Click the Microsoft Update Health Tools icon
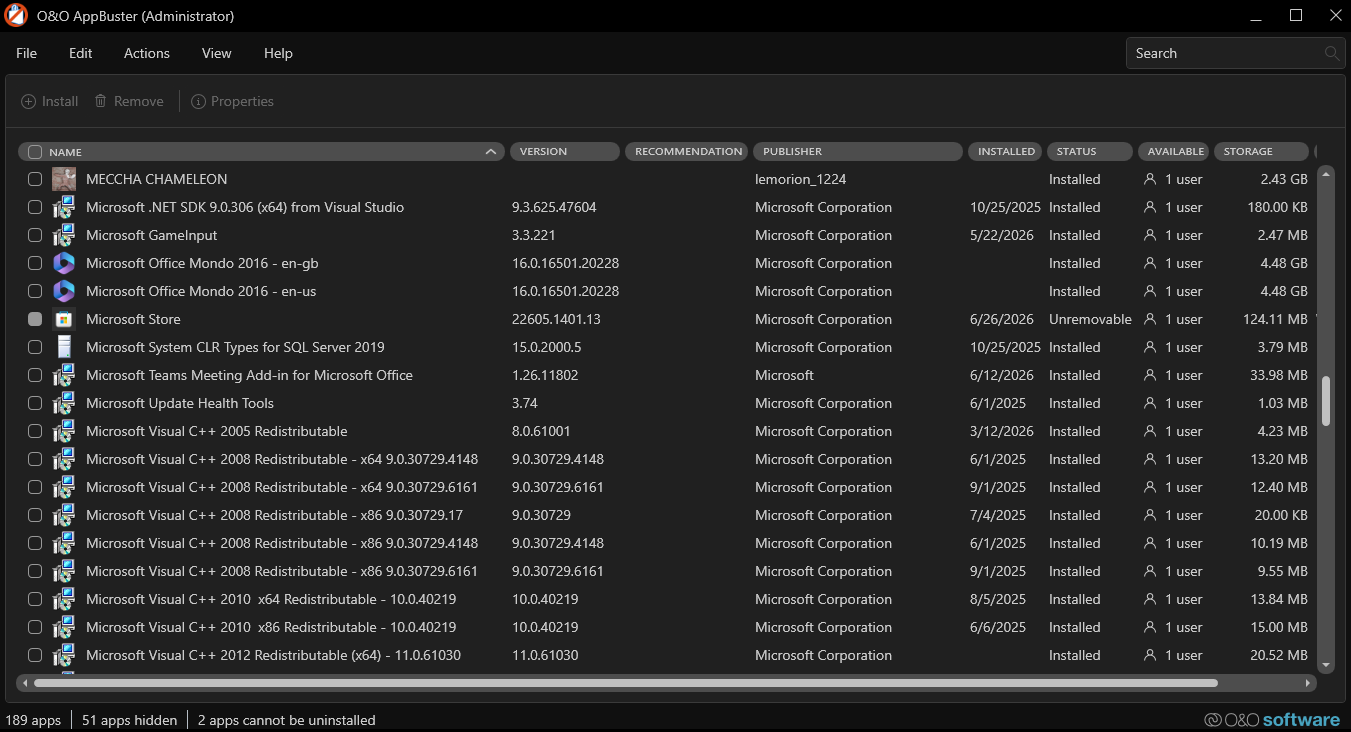 pyautogui.click(x=64, y=403)
